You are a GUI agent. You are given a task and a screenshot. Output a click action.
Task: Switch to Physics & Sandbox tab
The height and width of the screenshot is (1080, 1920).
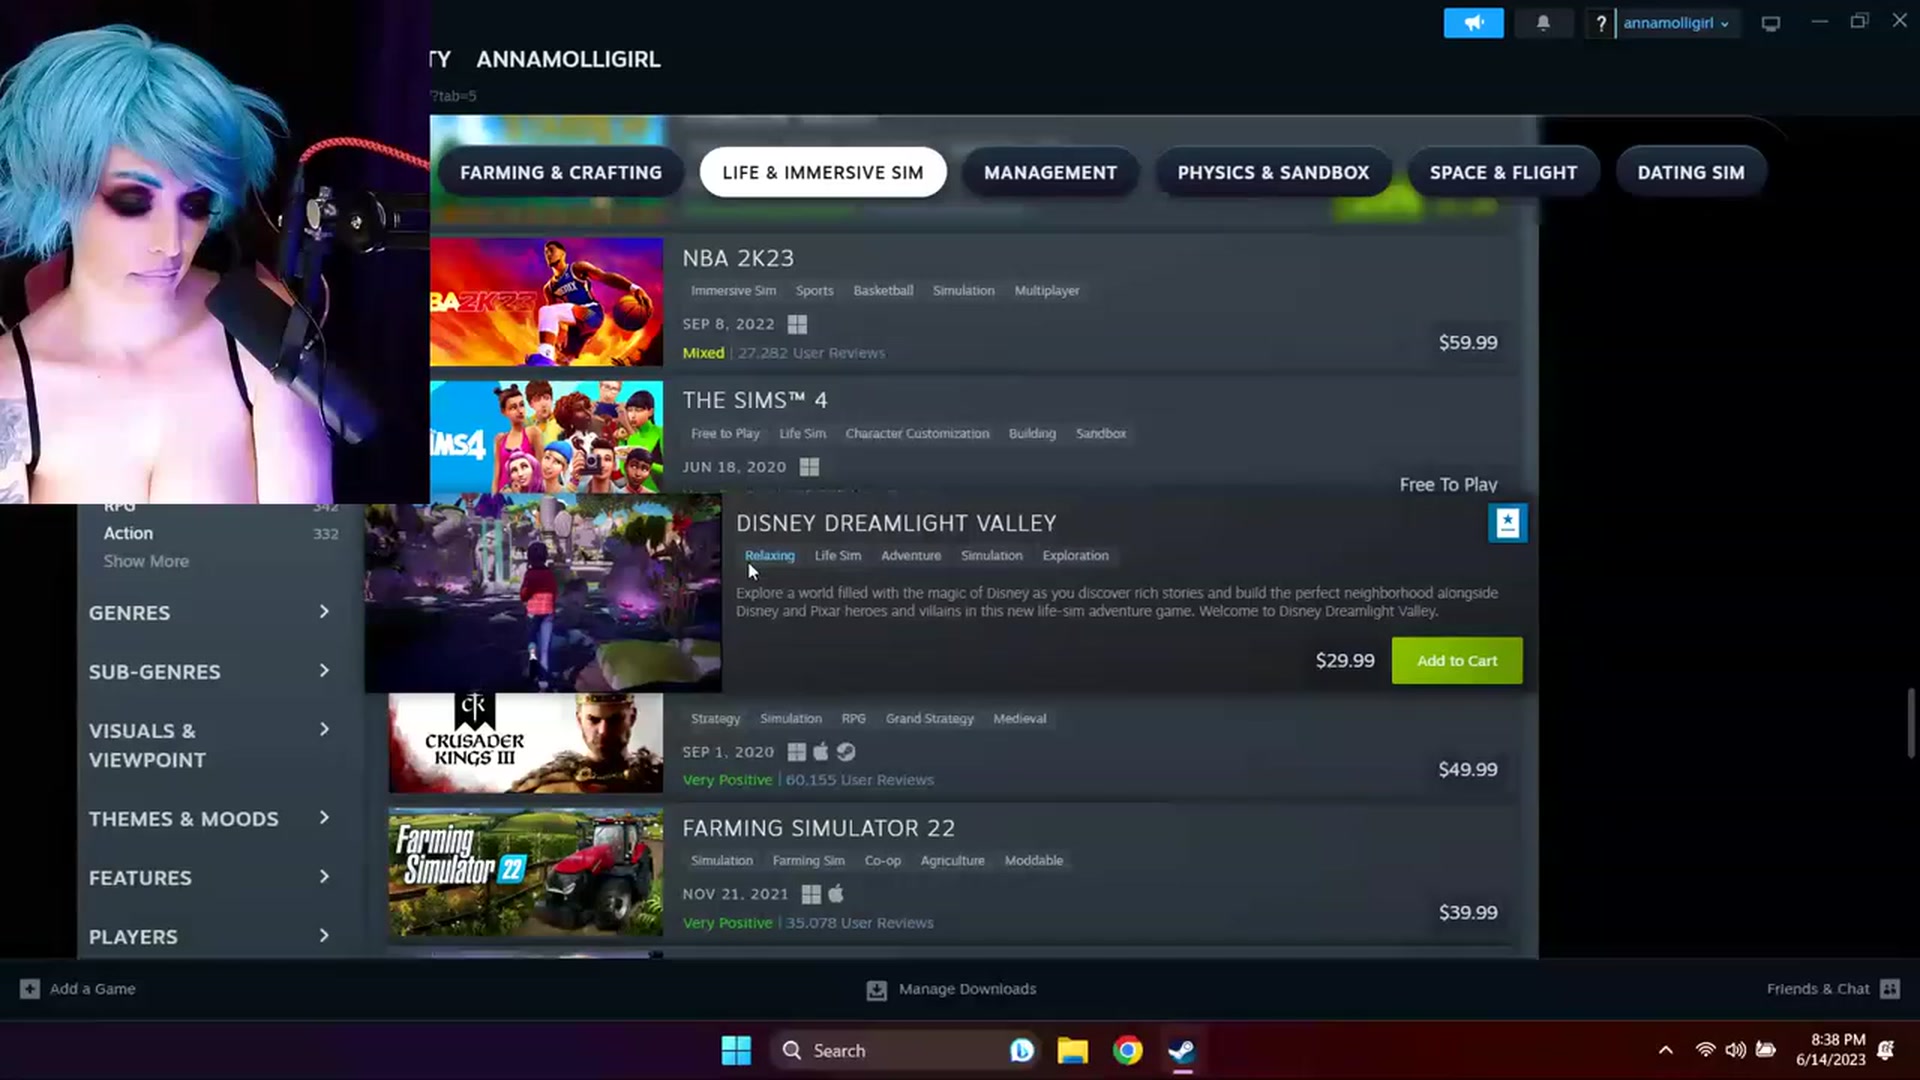tap(1273, 172)
